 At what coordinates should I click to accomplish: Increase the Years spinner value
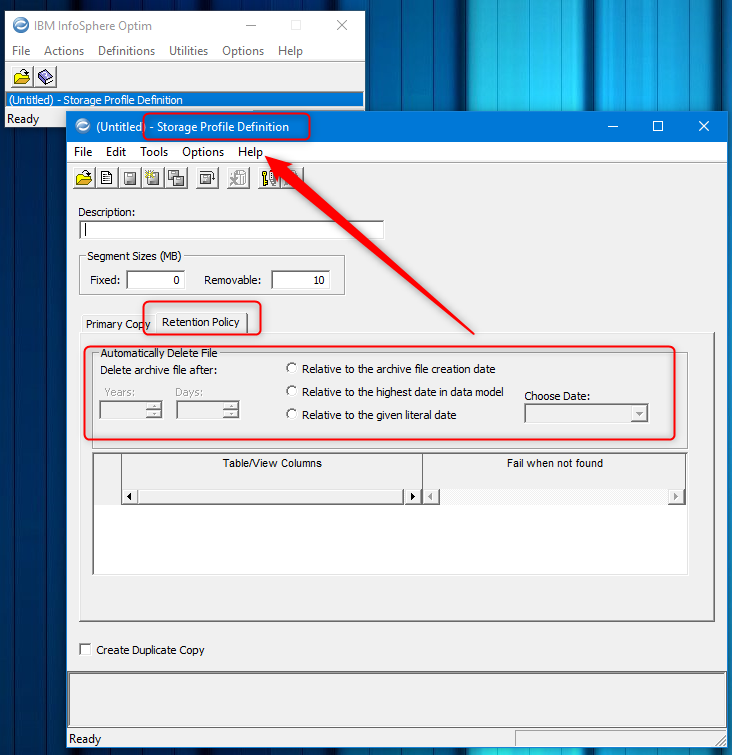[x=154, y=406]
